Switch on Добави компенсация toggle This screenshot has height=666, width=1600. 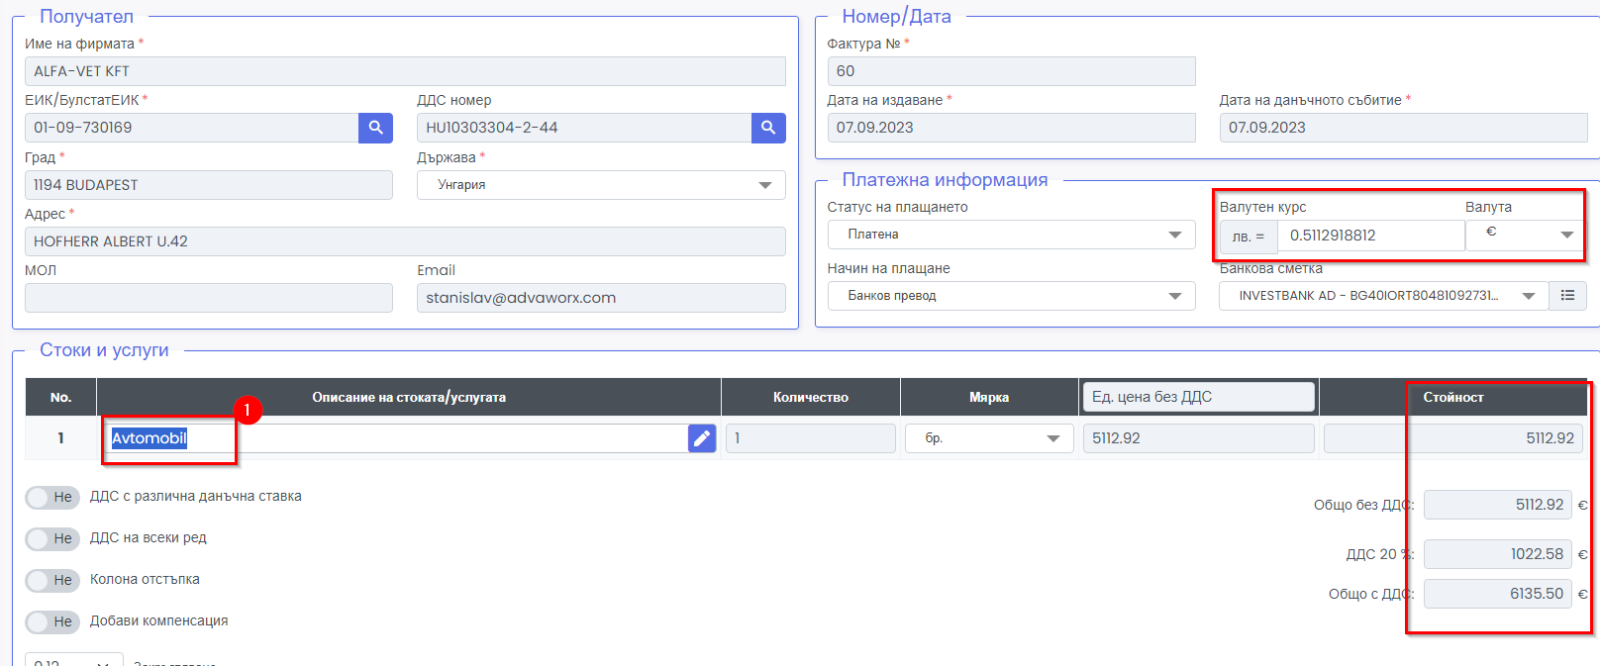coord(52,622)
